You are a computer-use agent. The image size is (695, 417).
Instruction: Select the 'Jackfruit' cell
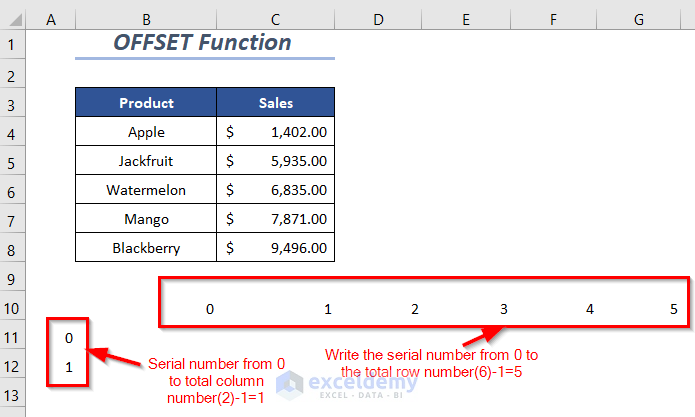click(x=146, y=160)
